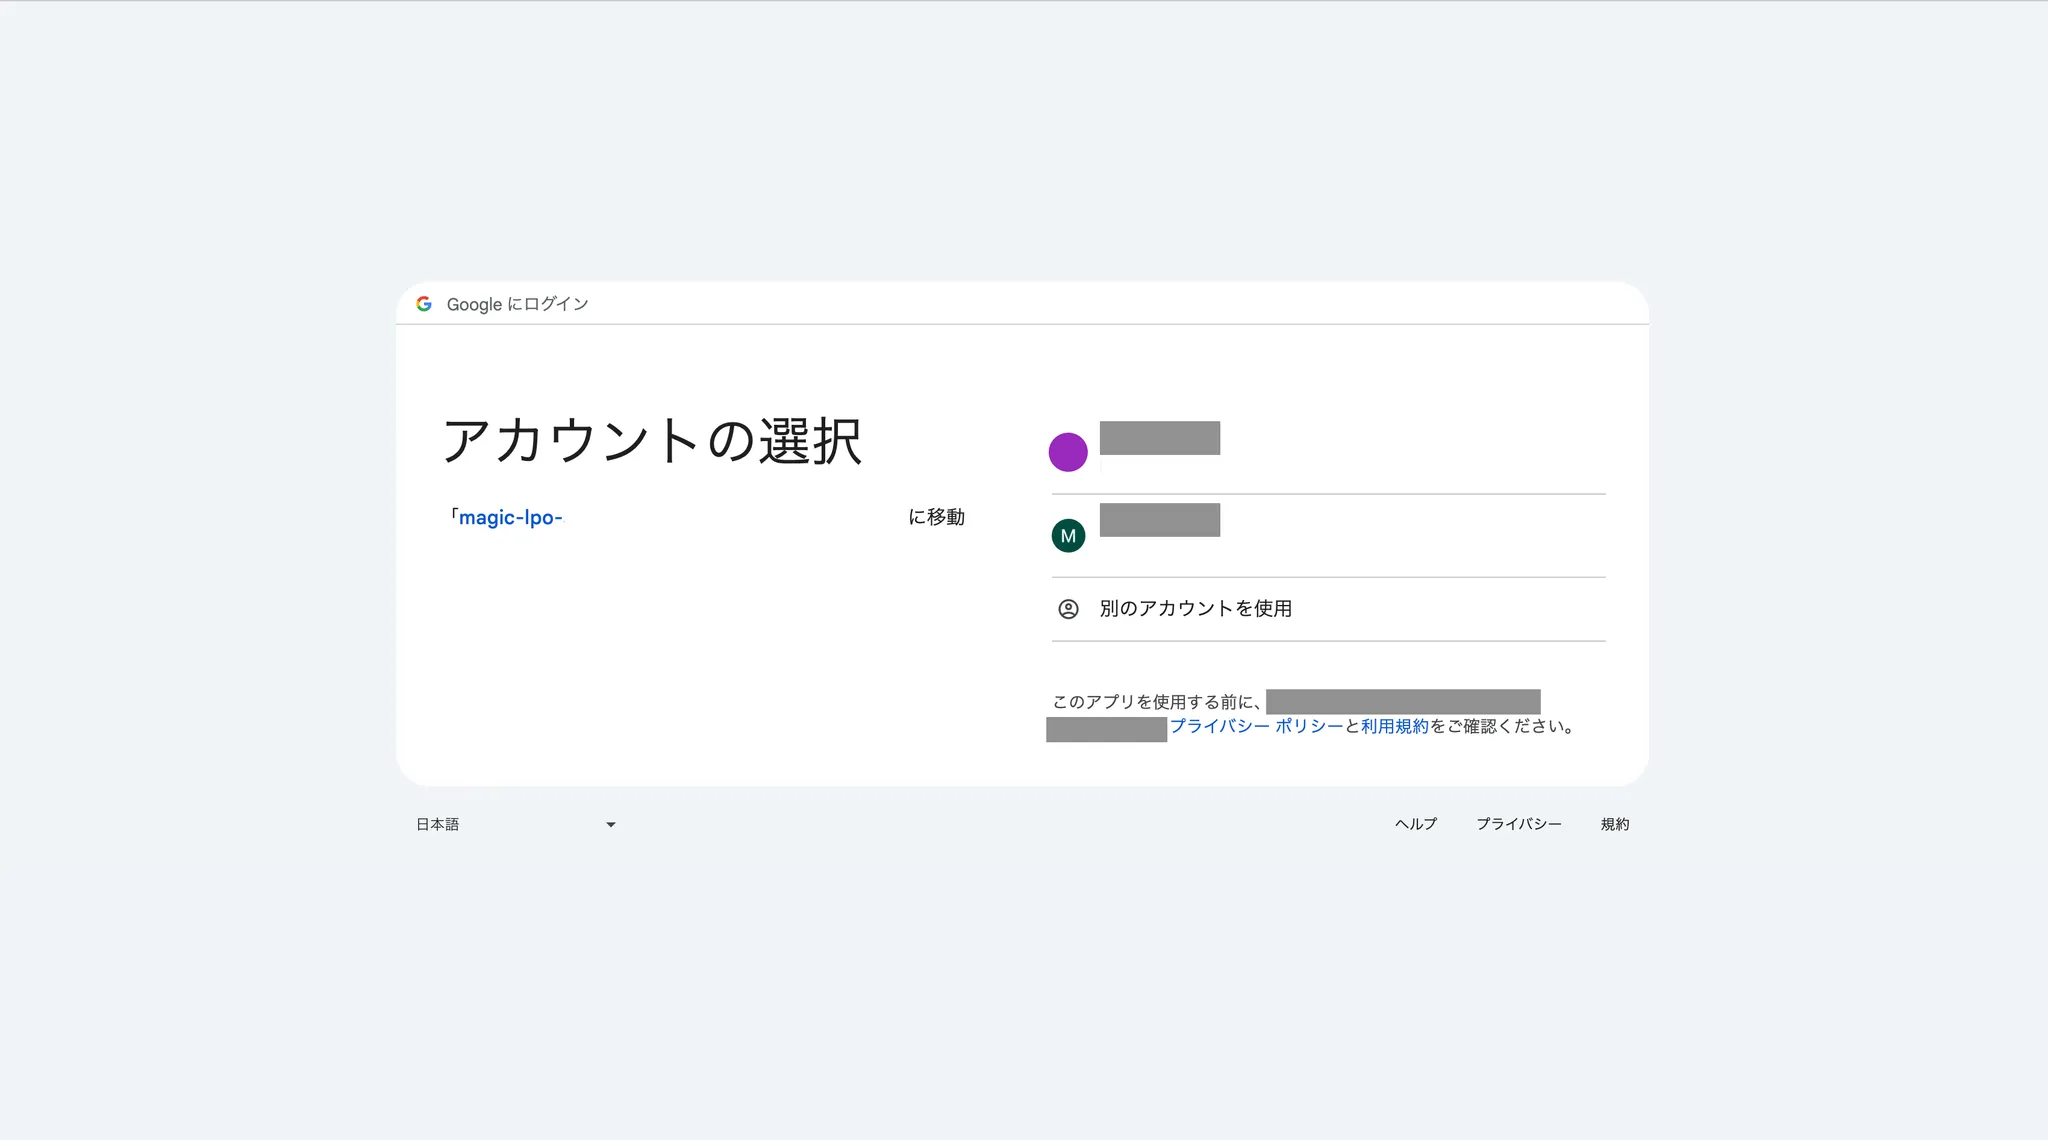
Task: Open the プライバシー ポリシー link
Action: pos(1256,727)
